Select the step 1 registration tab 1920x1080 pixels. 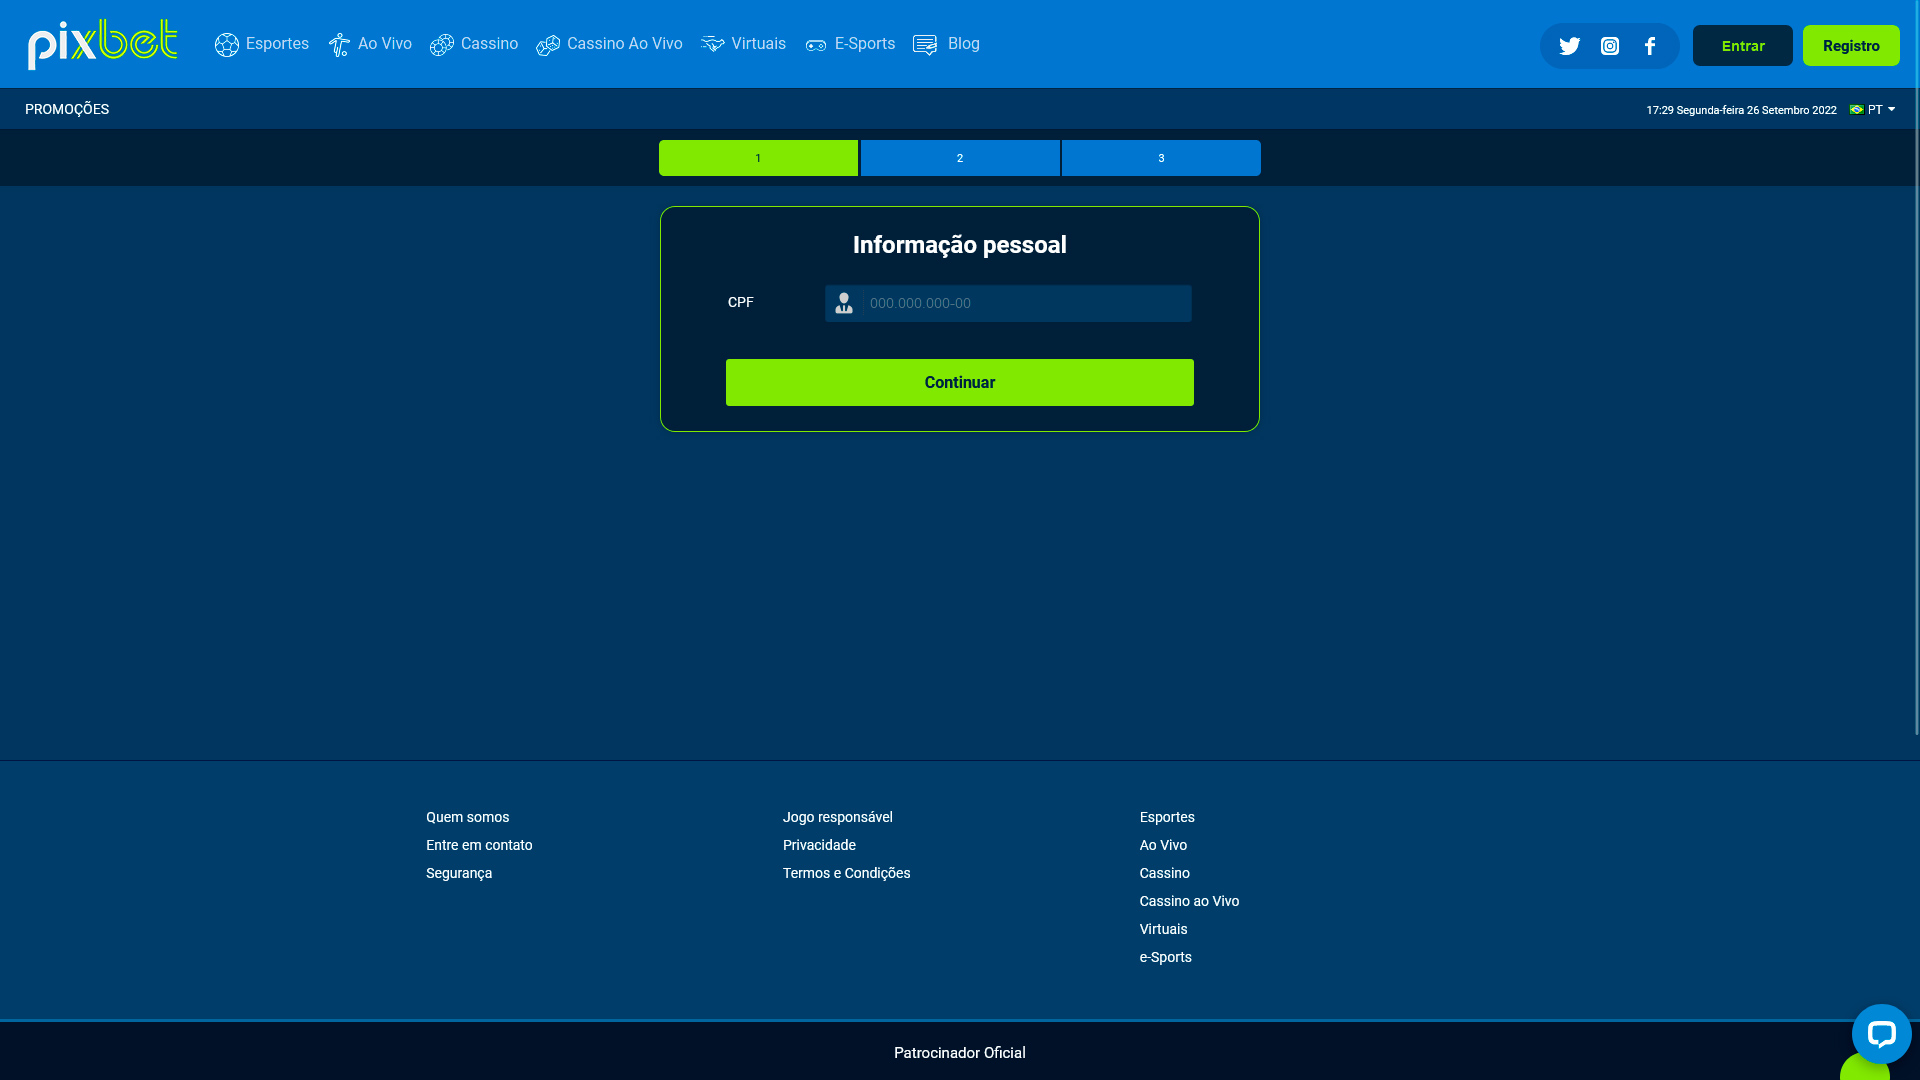(x=758, y=157)
